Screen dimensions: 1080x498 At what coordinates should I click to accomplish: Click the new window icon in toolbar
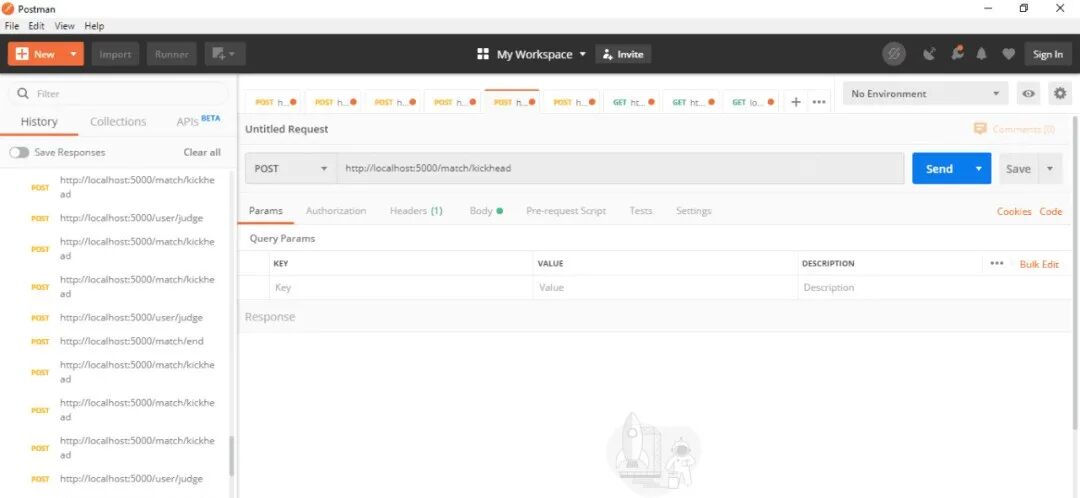pos(225,54)
